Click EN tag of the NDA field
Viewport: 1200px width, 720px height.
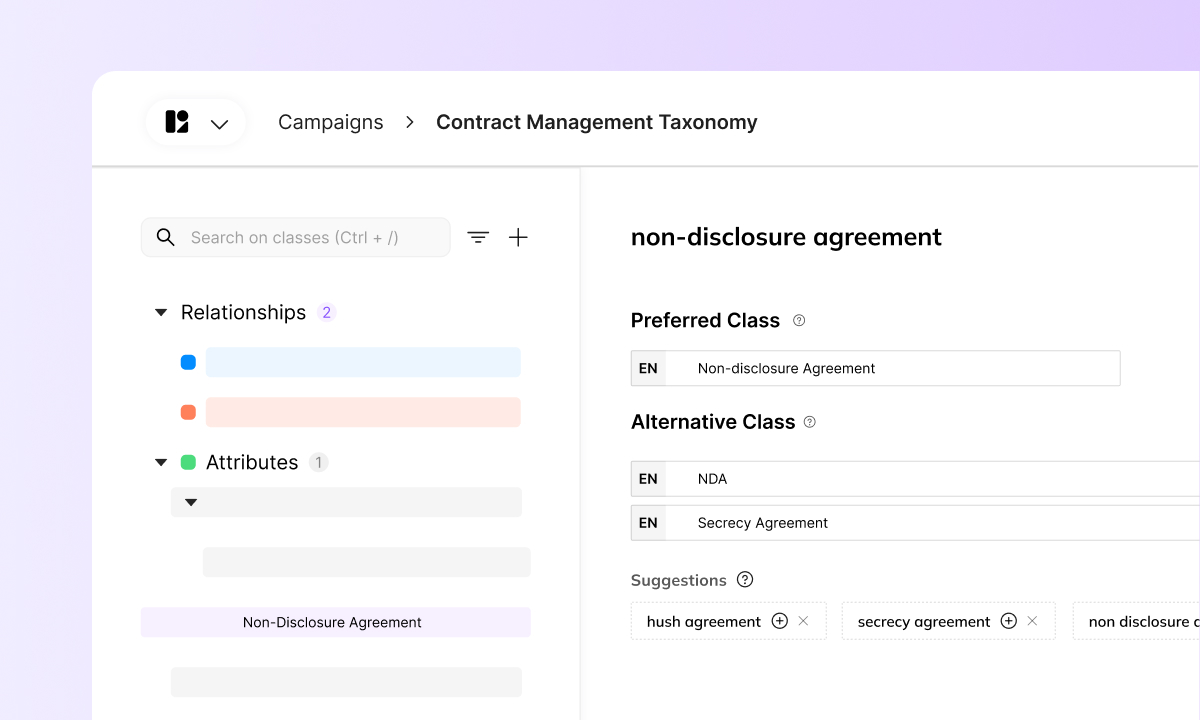(648, 479)
